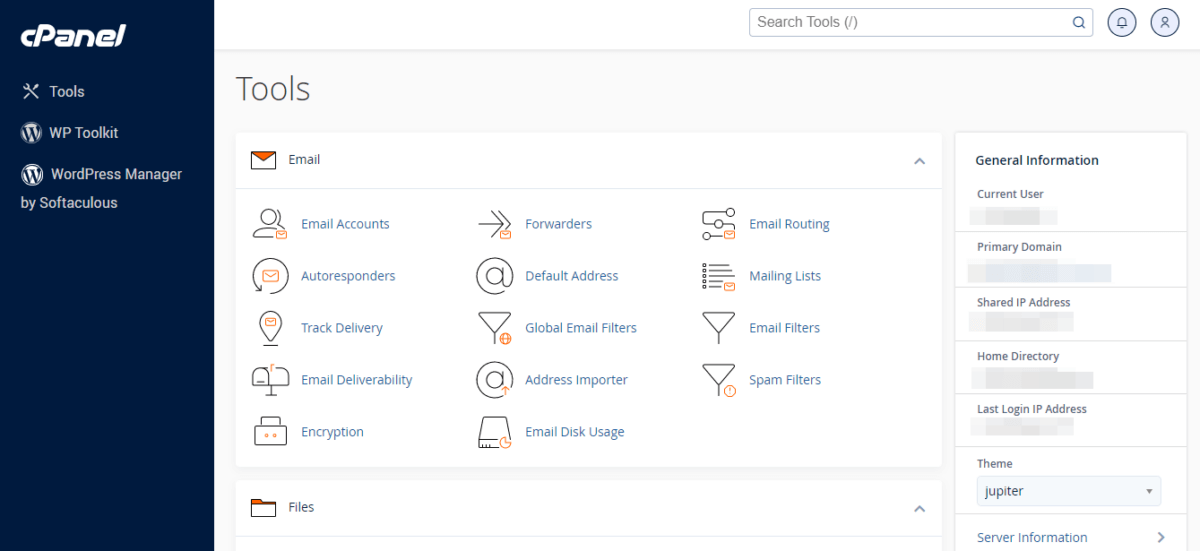Click the notifications bell icon
Viewport: 1200px width, 551px height.
click(1122, 22)
